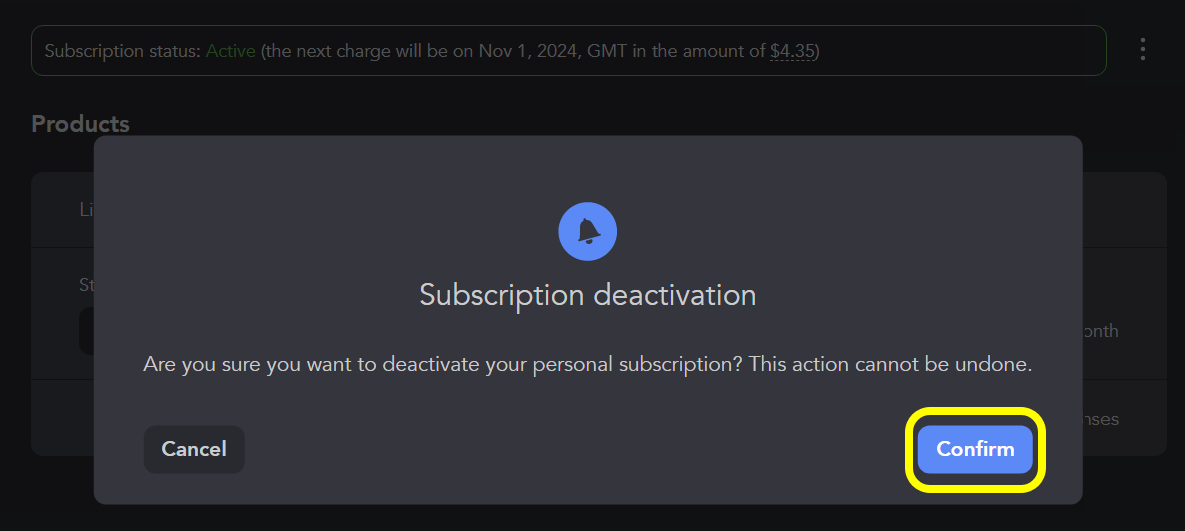1185x531 pixels.
Task: Click the partially hidden 'Li' column label
Action: click(x=86, y=209)
